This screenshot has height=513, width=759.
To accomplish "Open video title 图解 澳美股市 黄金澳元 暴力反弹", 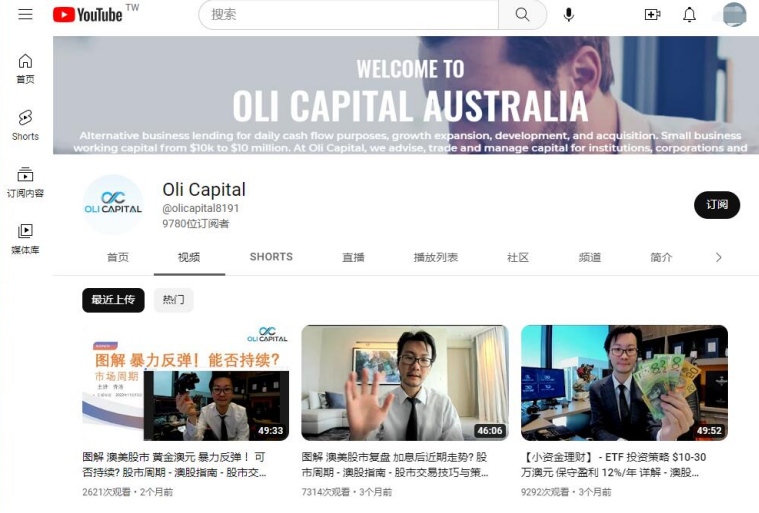I will pyautogui.click(x=174, y=465).
